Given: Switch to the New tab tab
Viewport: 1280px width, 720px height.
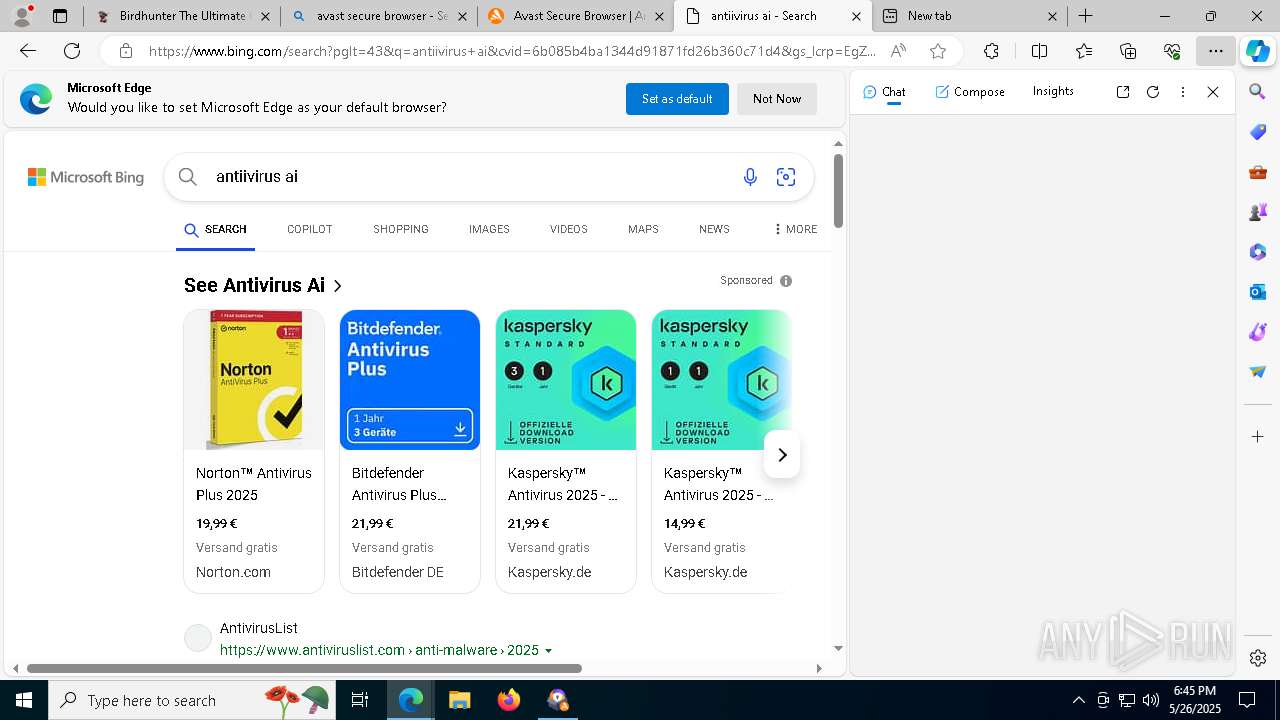Looking at the screenshot, I should (x=968, y=16).
